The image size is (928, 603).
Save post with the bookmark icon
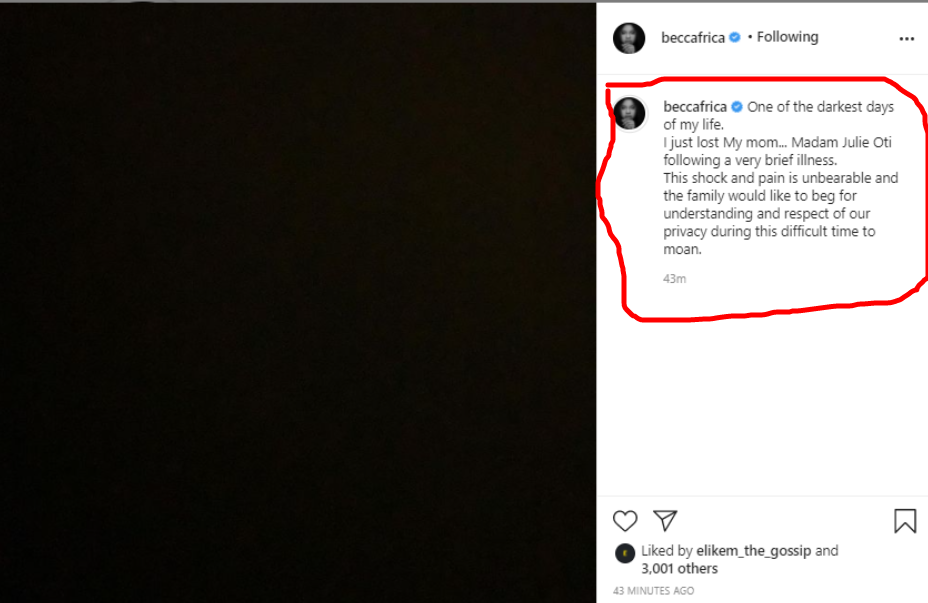905,521
